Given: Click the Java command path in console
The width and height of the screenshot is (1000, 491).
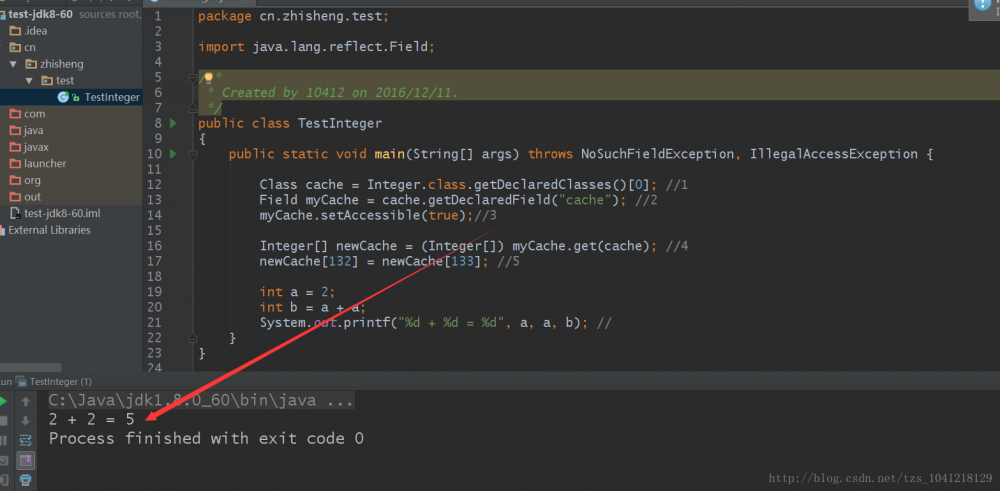Looking at the screenshot, I should pos(202,401).
